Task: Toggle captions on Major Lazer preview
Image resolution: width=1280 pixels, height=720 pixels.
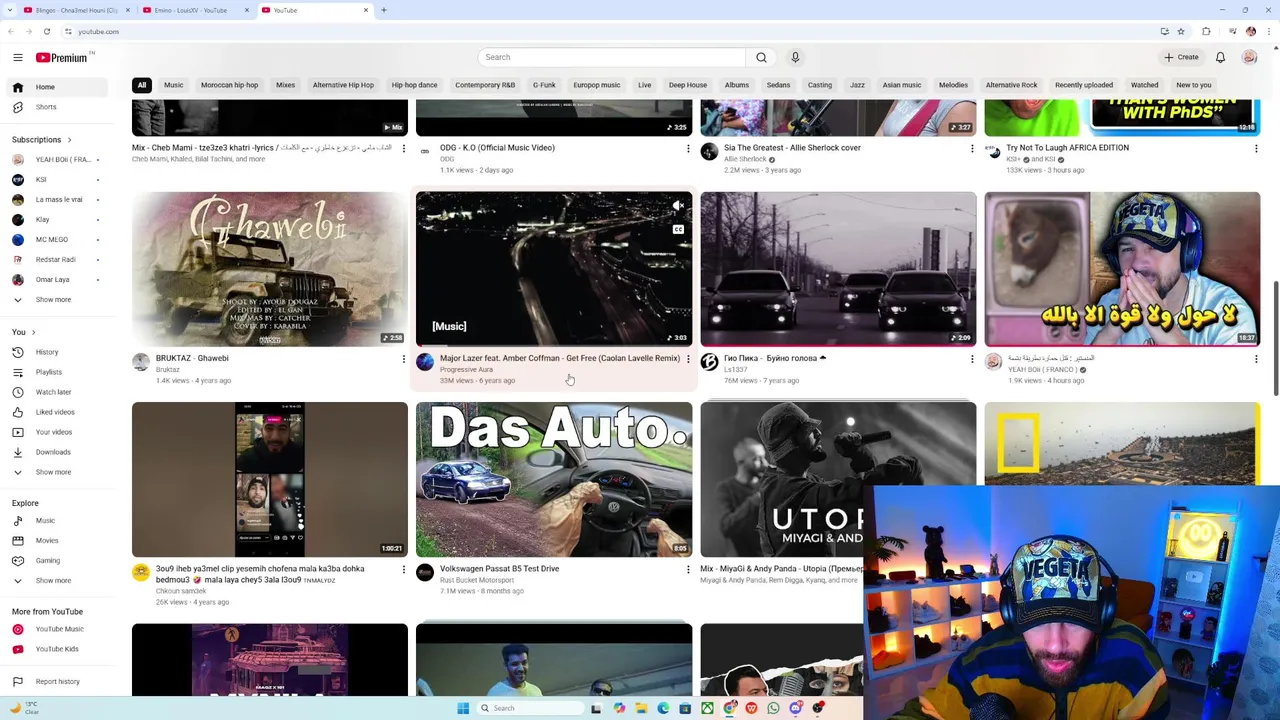Action: click(678, 229)
